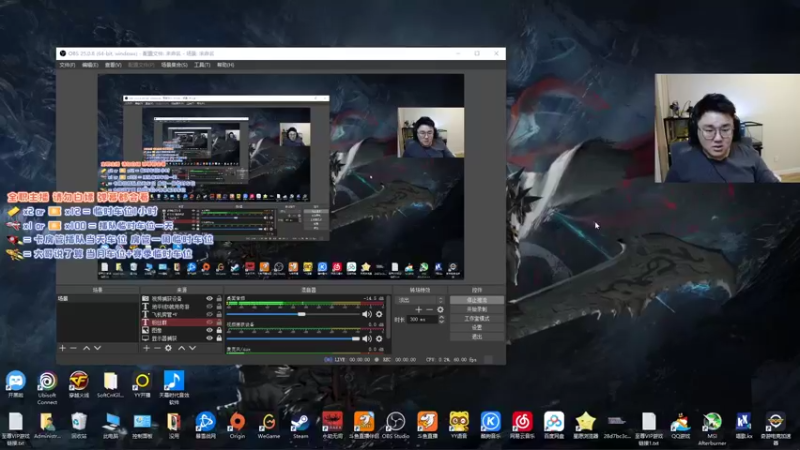Open video capture device audio settings gear
Screen dimensions: 800x450
[379, 338]
